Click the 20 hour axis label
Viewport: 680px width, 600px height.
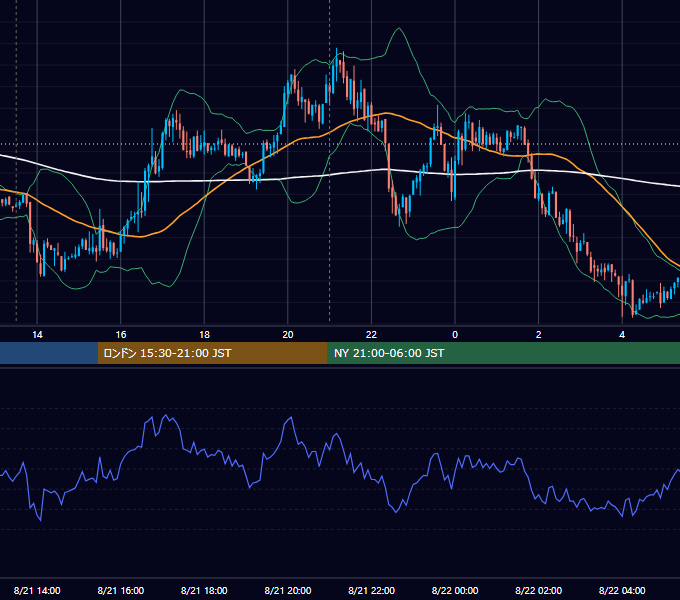(x=288, y=335)
